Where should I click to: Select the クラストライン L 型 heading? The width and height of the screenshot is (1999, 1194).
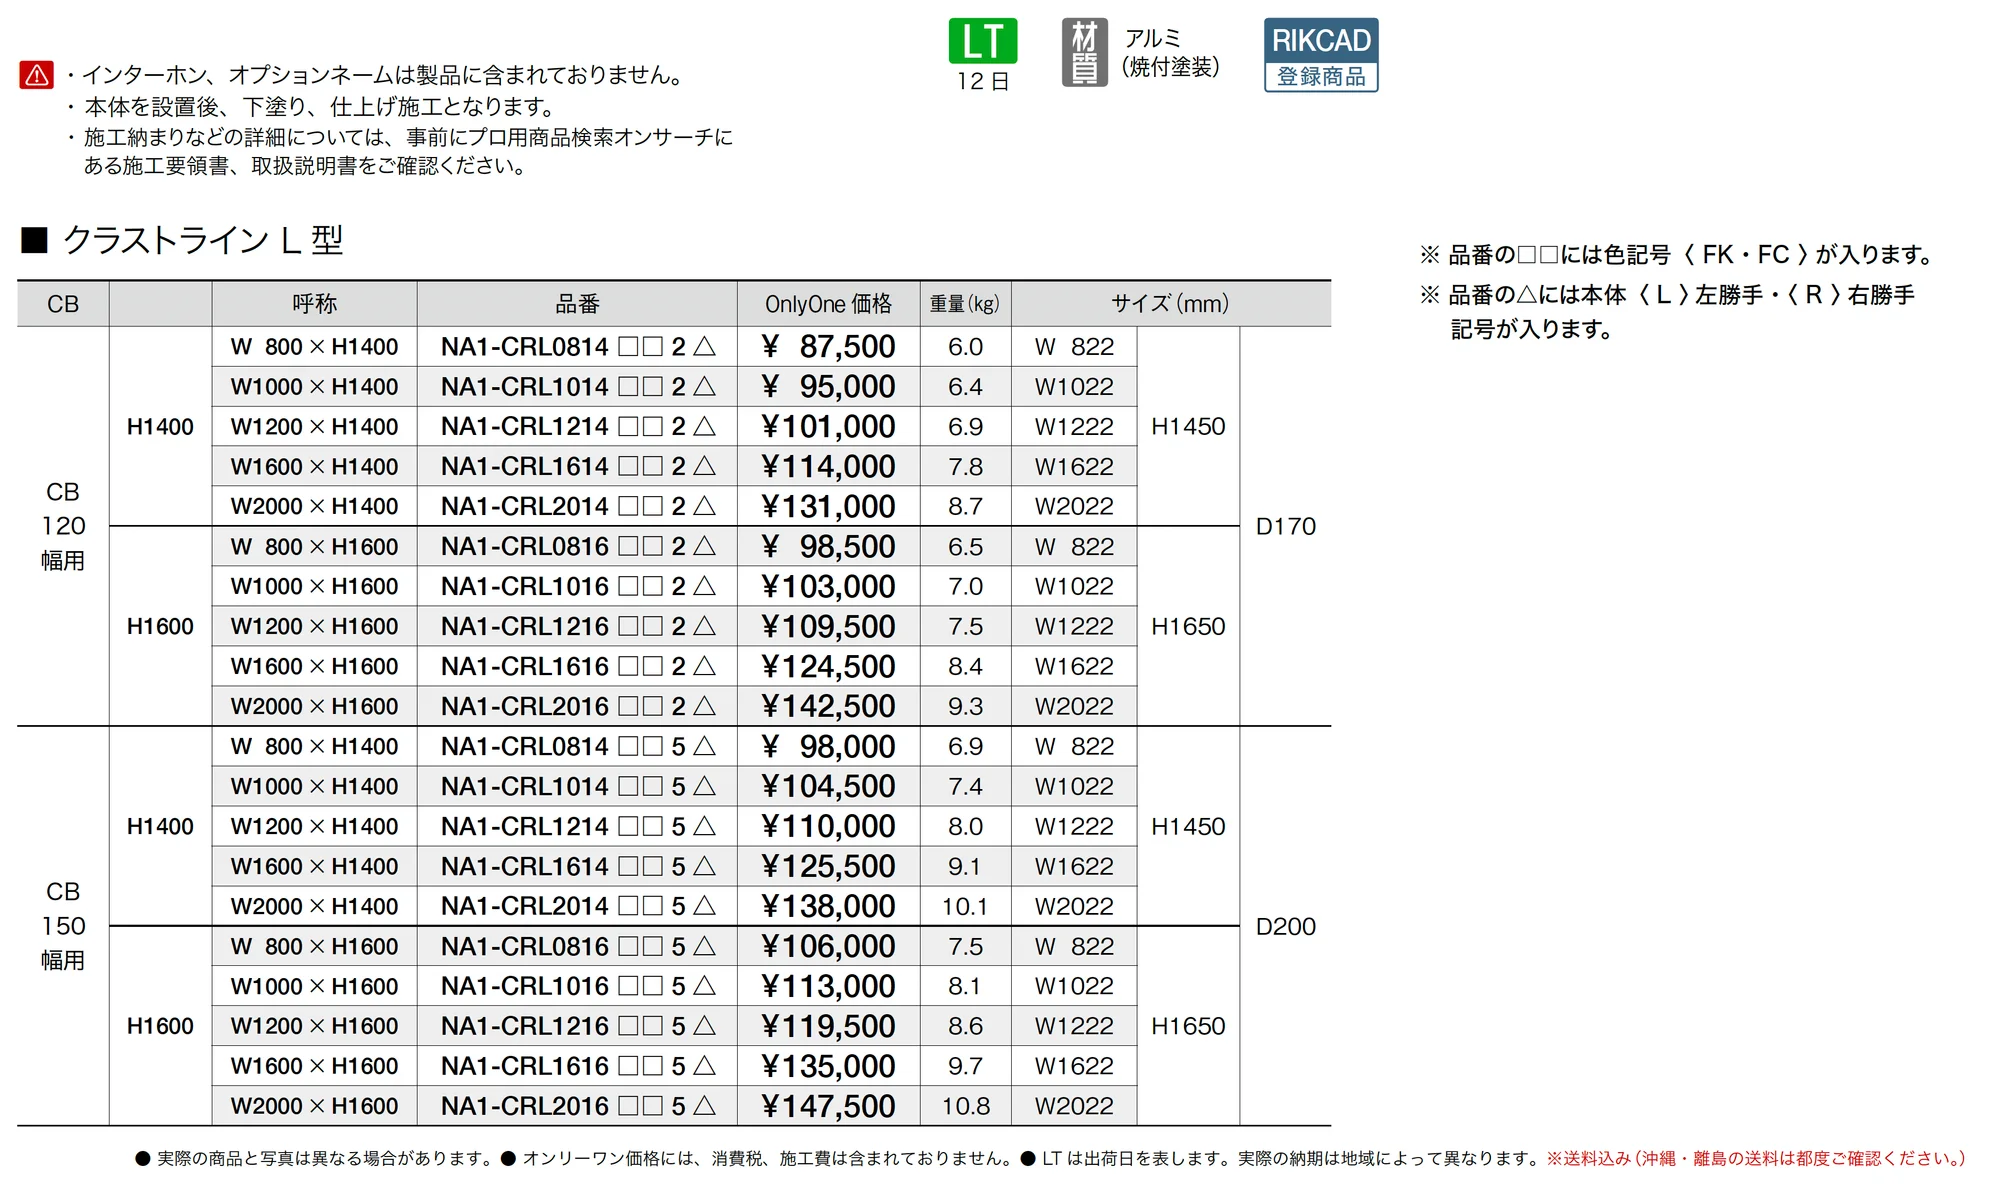[x=183, y=240]
